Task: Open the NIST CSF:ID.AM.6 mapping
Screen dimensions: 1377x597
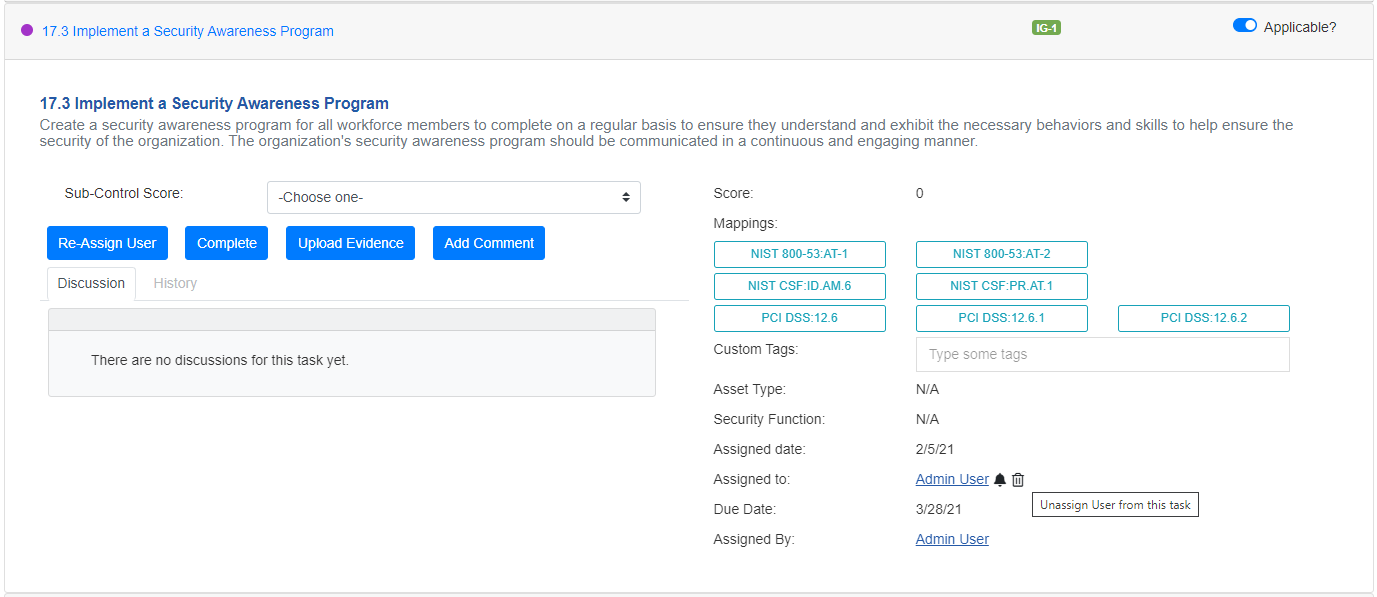Action: [x=799, y=286]
